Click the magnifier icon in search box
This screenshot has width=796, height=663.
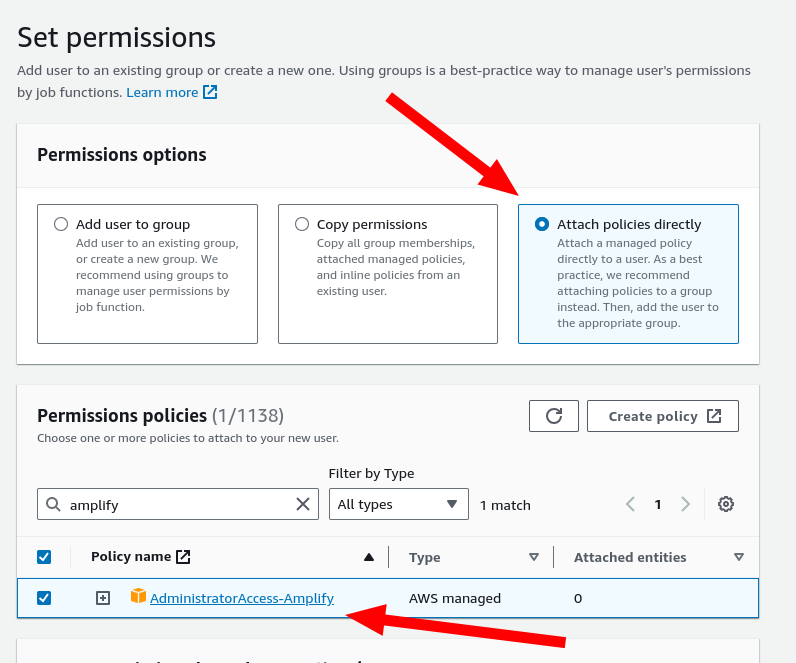pyautogui.click(x=54, y=504)
